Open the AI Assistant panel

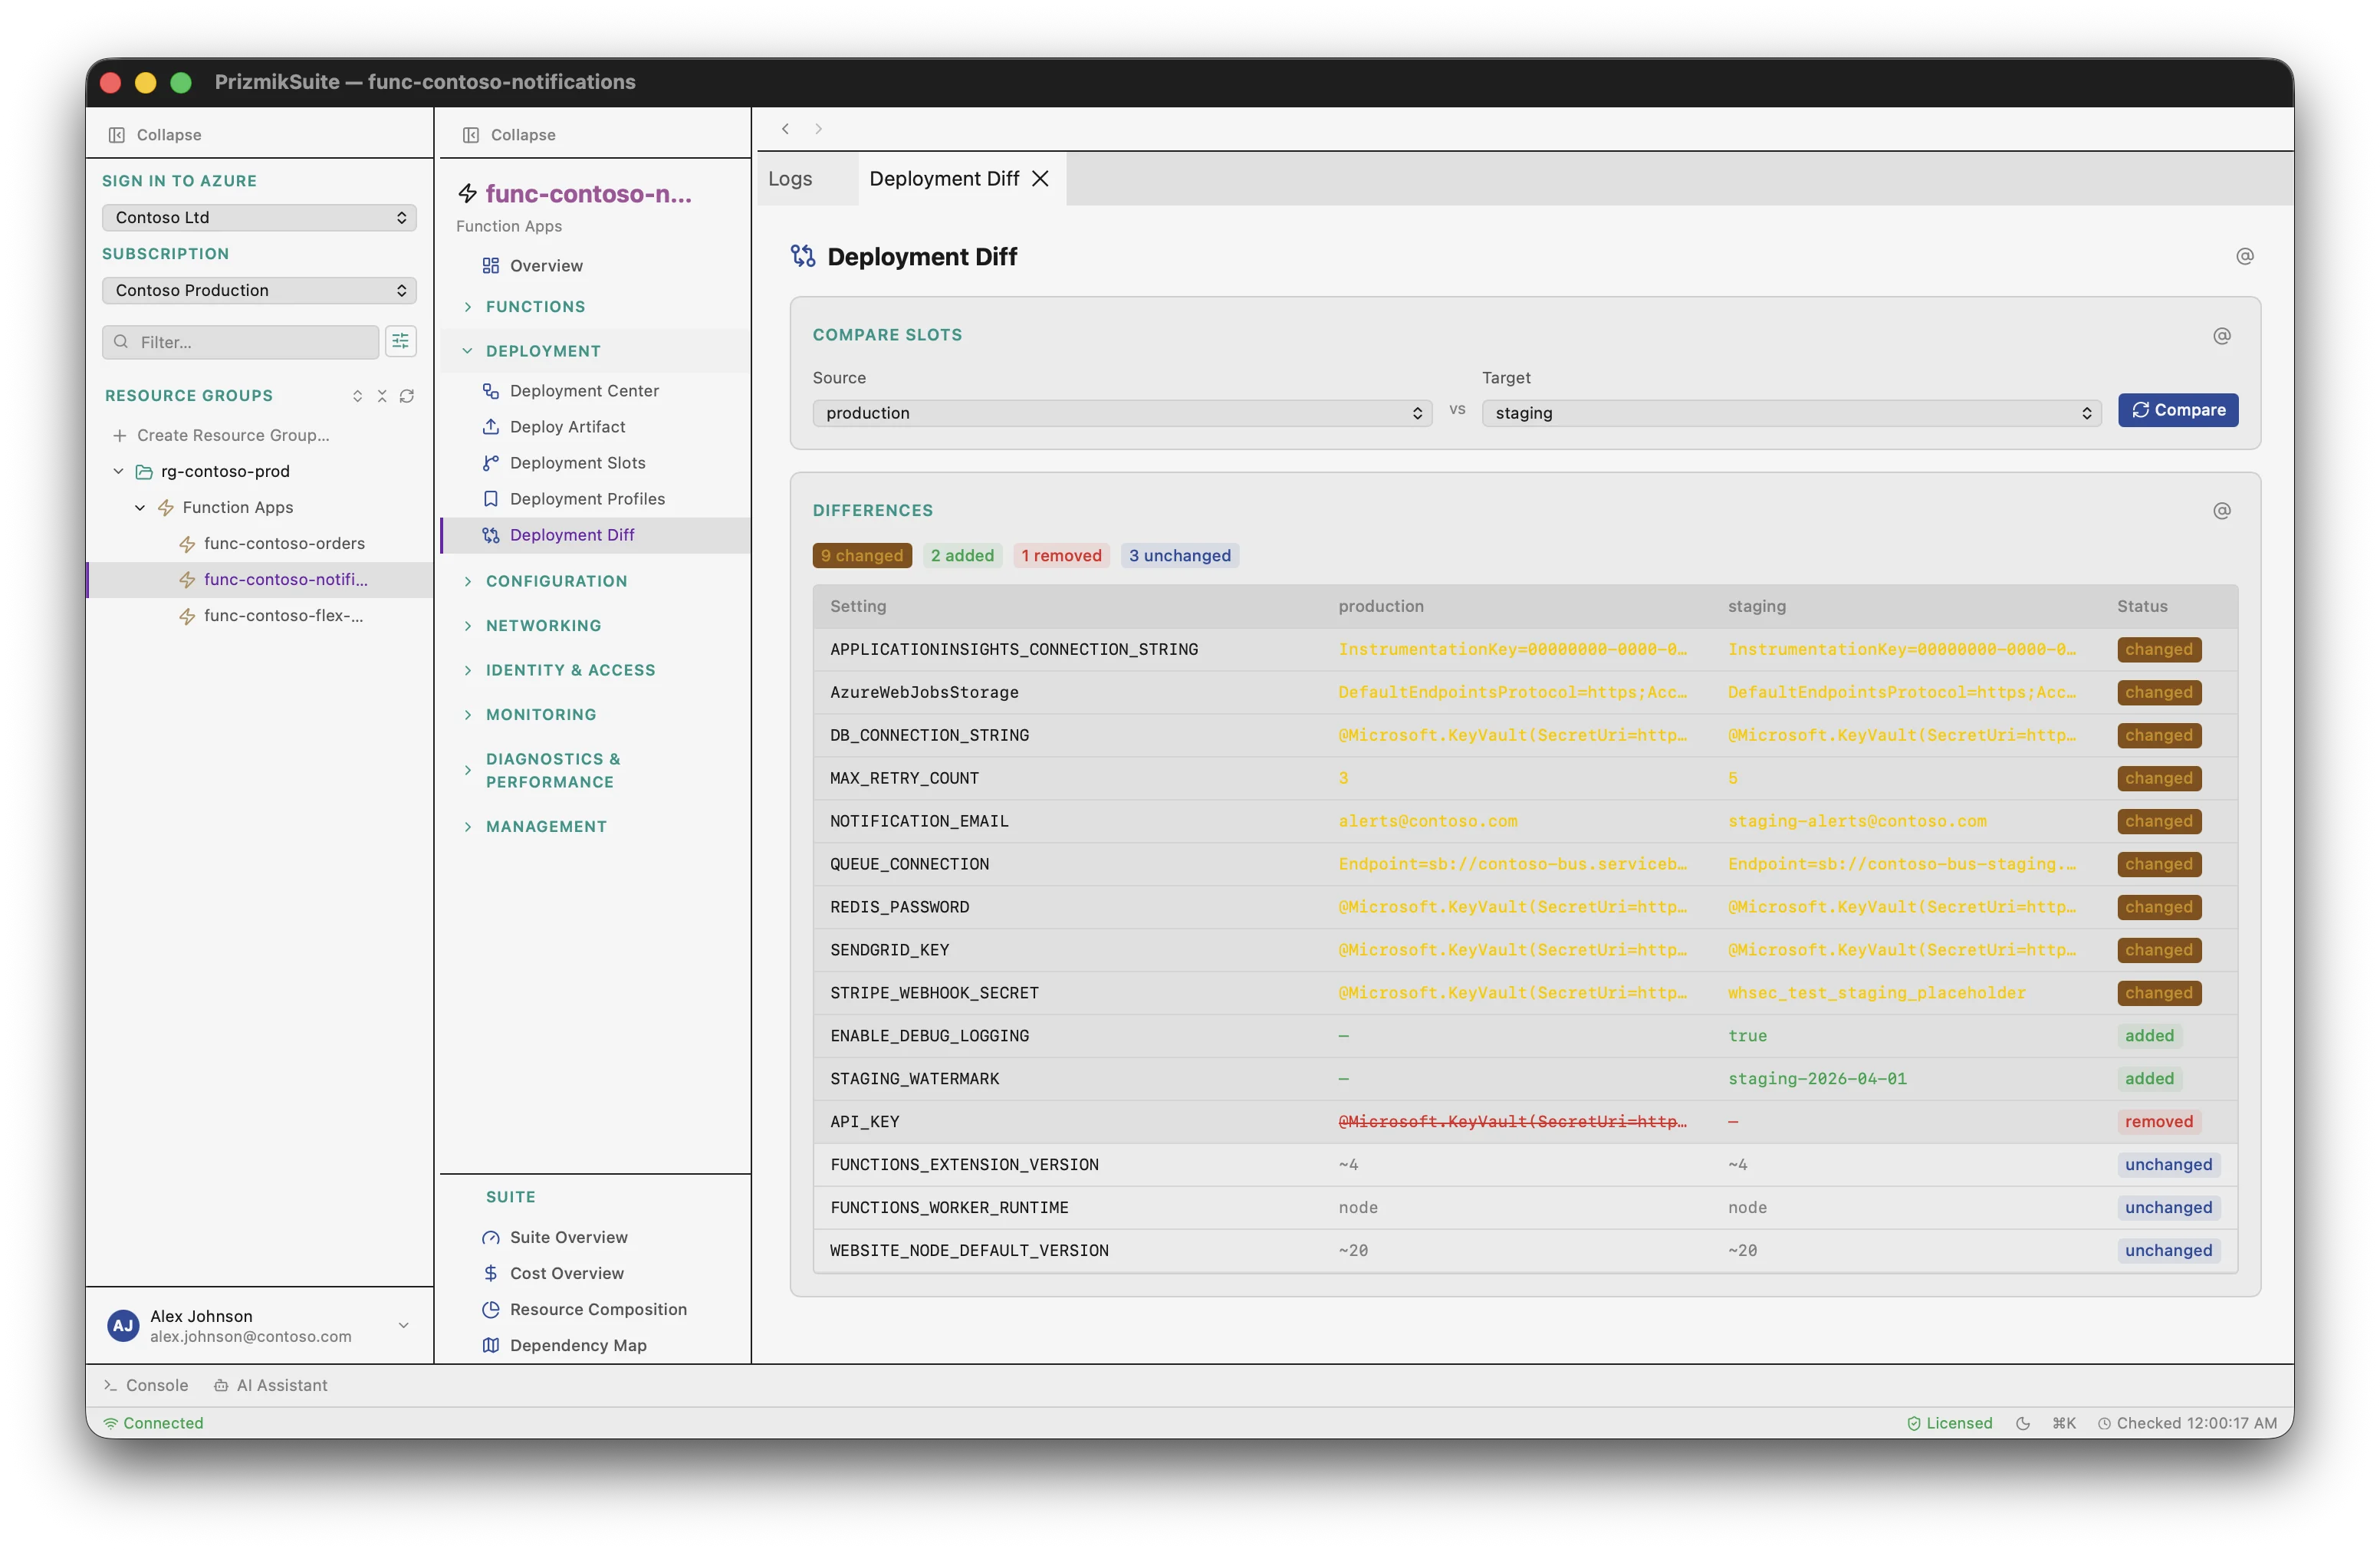pos(271,1386)
